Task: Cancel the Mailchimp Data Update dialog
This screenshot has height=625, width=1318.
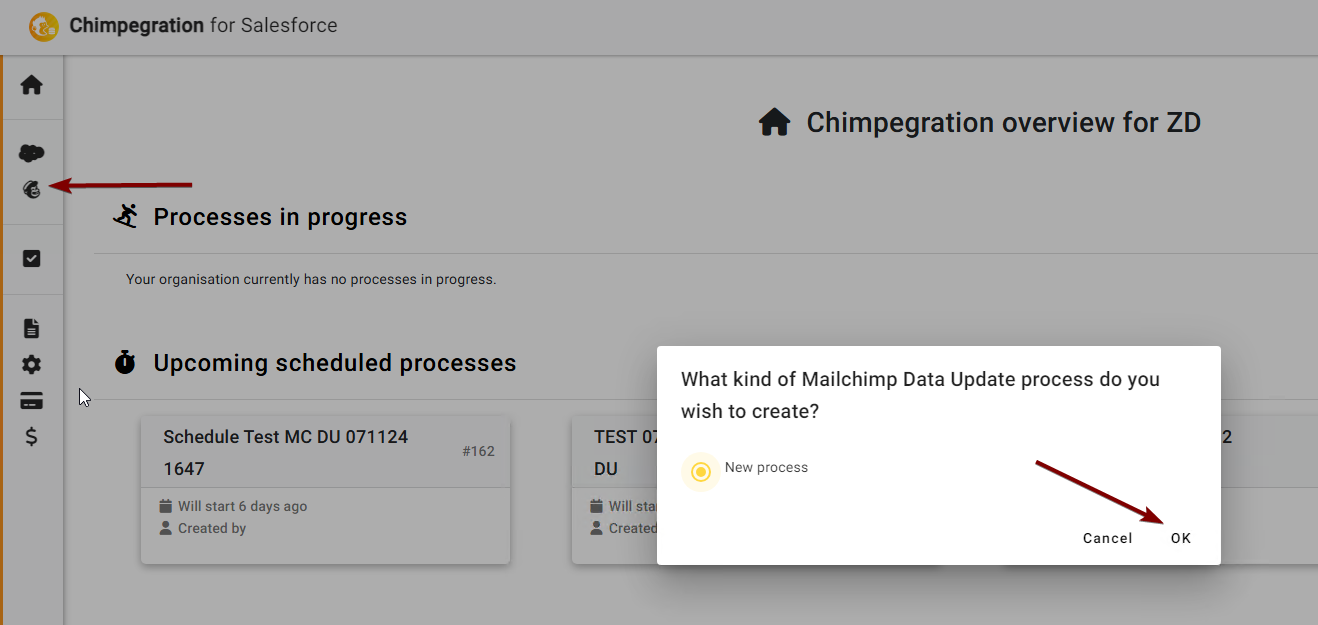Action: (1108, 538)
